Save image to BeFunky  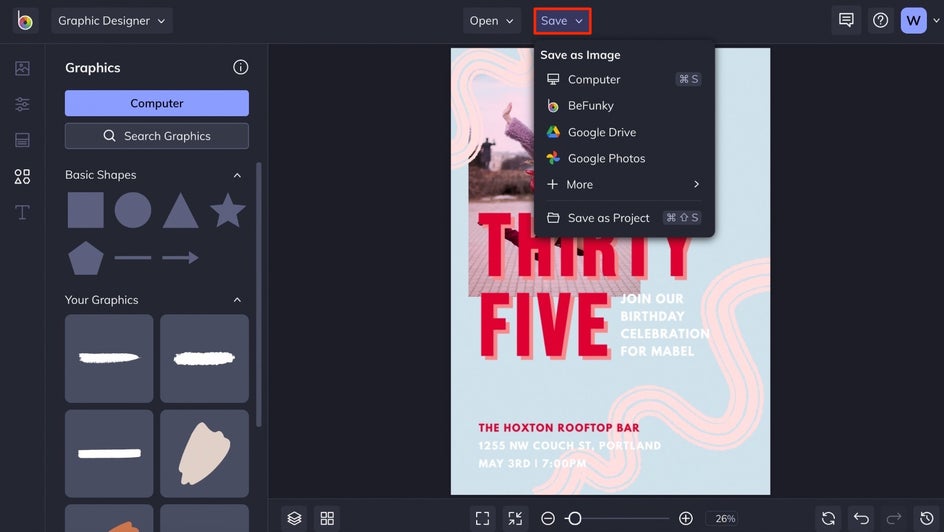pyautogui.click(x=624, y=106)
